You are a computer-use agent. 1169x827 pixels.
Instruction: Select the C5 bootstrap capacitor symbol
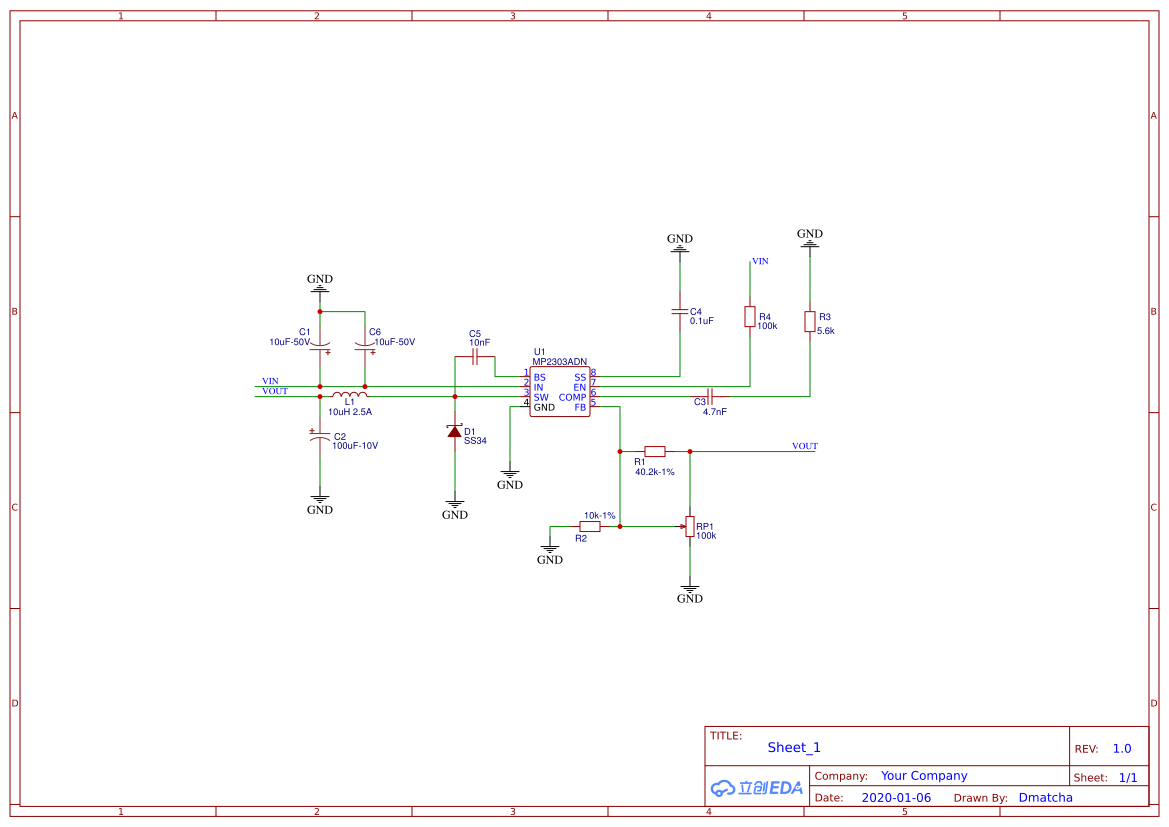click(x=475, y=357)
